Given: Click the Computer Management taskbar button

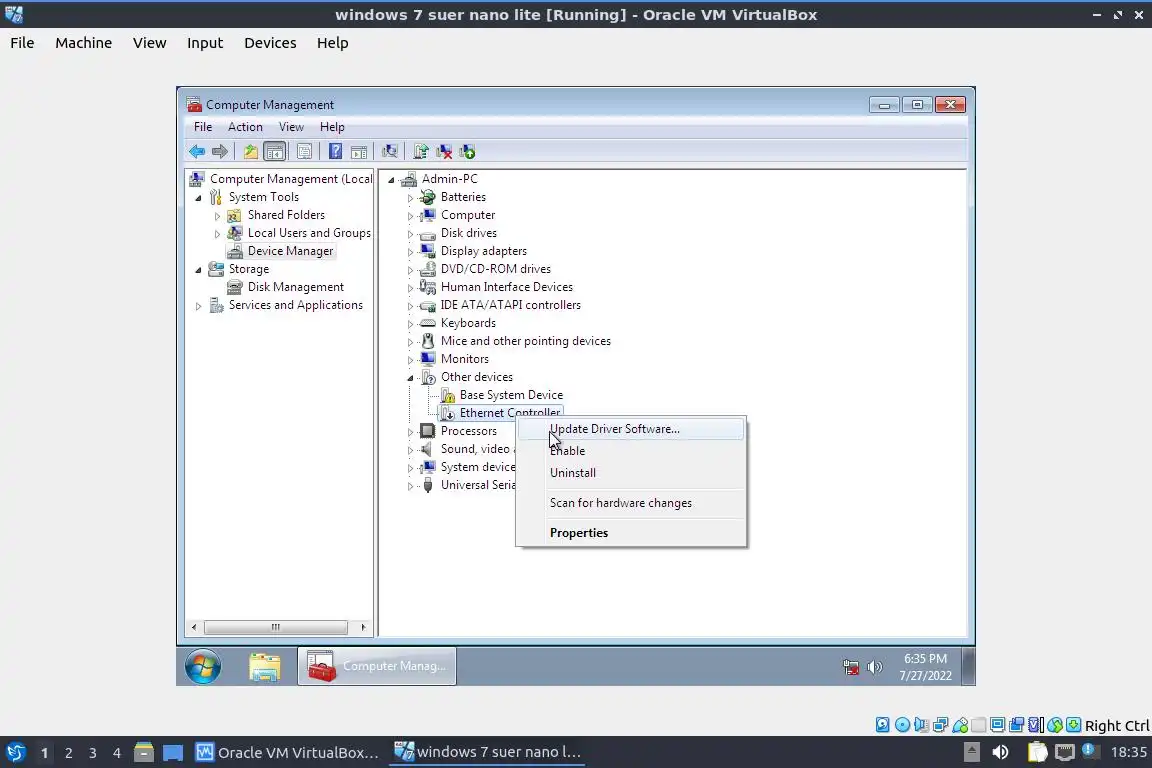Looking at the screenshot, I should (x=377, y=666).
